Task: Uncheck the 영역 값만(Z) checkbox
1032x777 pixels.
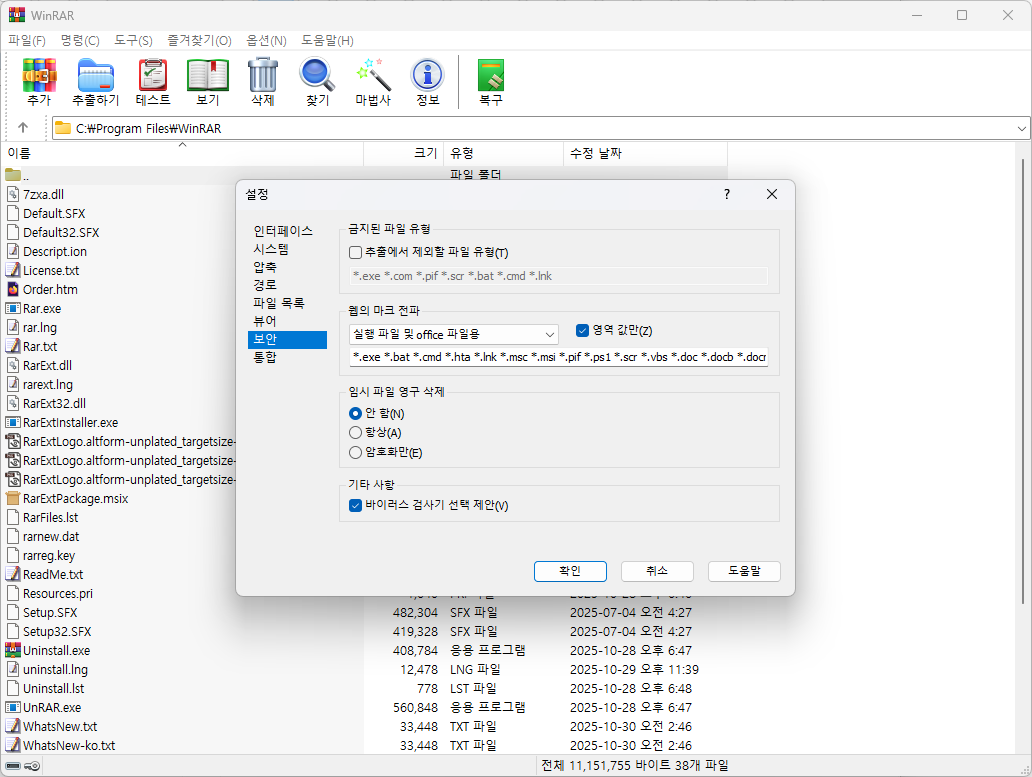Action: coord(582,330)
